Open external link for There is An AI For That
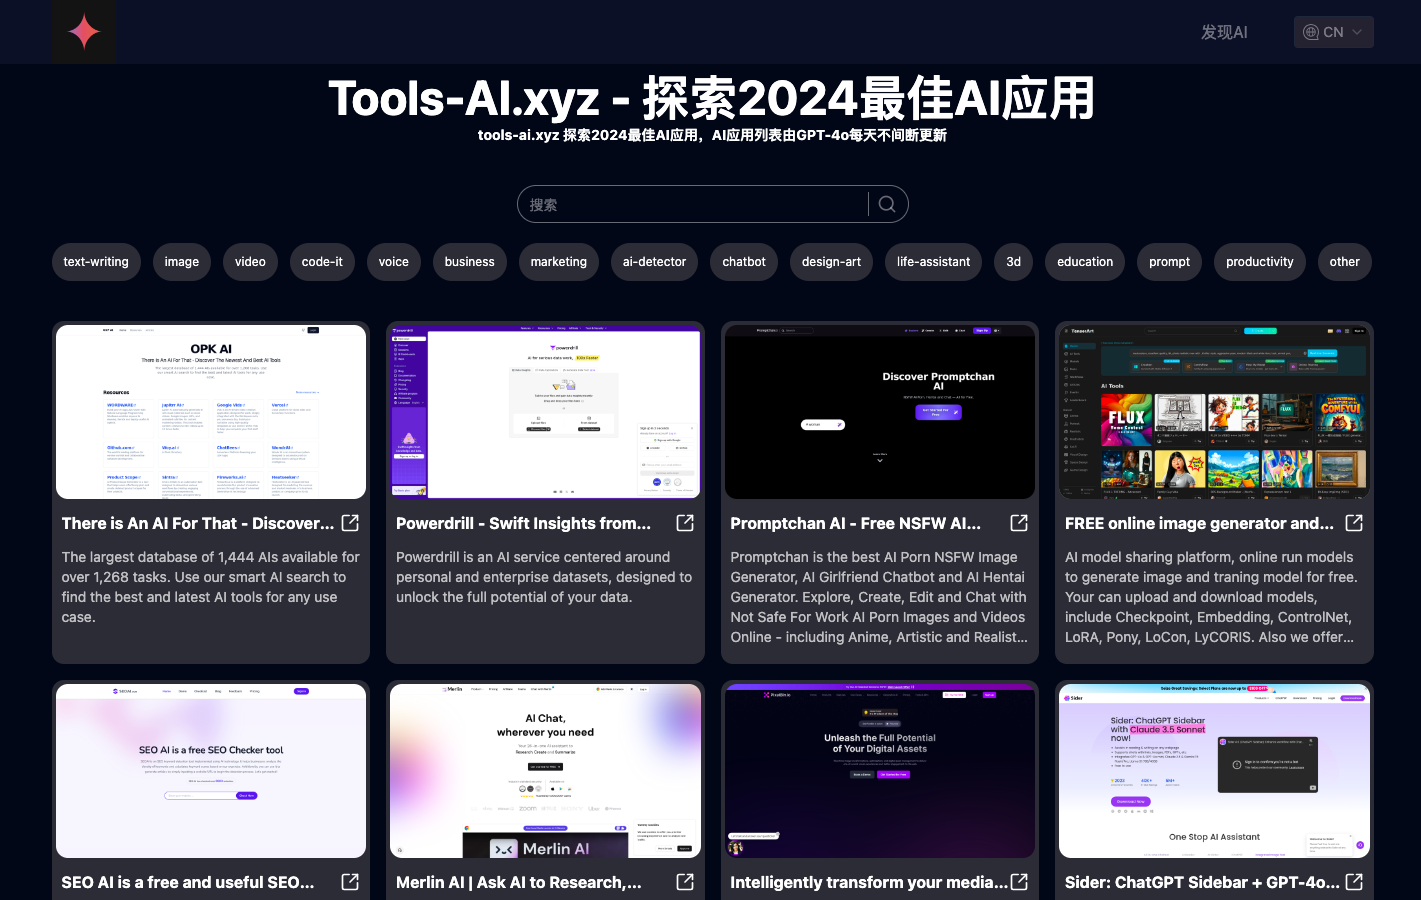 pos(350,523)
